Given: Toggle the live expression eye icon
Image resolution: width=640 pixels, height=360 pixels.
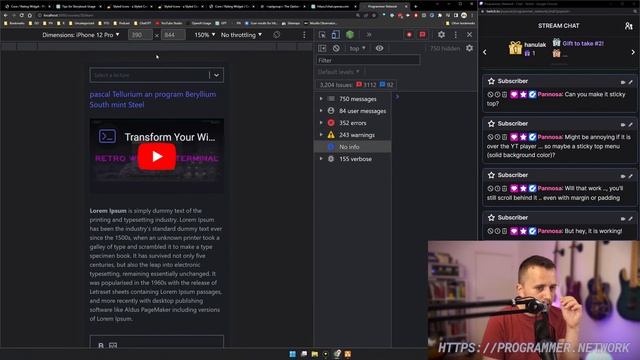Looking at the screenshot, I should [379, 49].
